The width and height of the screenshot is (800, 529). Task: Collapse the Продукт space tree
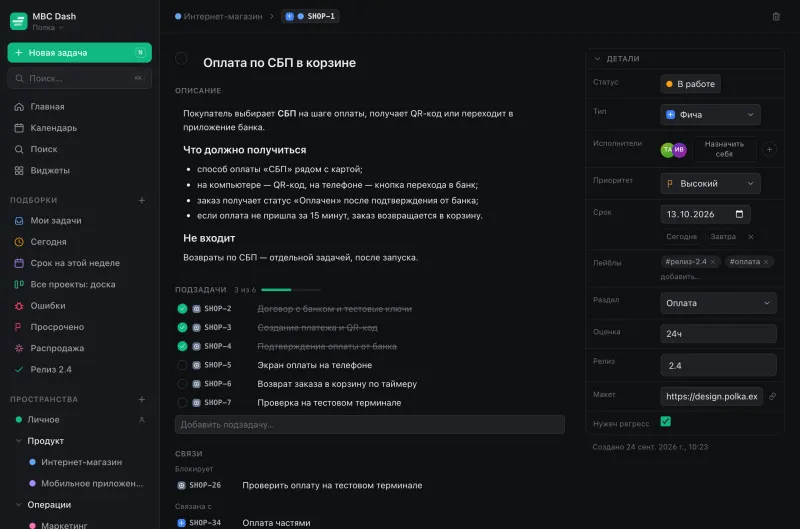point(19,441)
